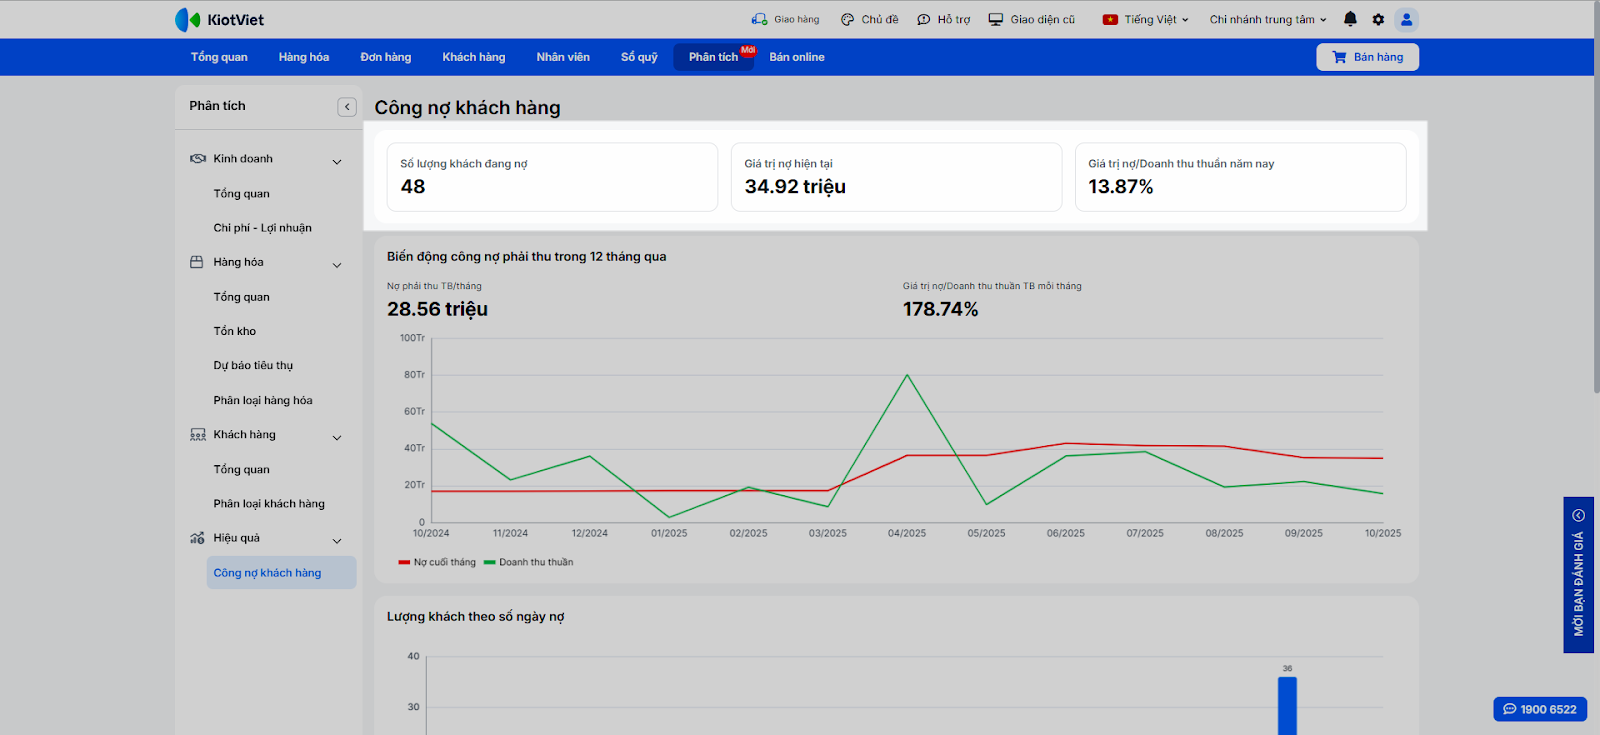Click the Giao hàng delivery icon

760,19
